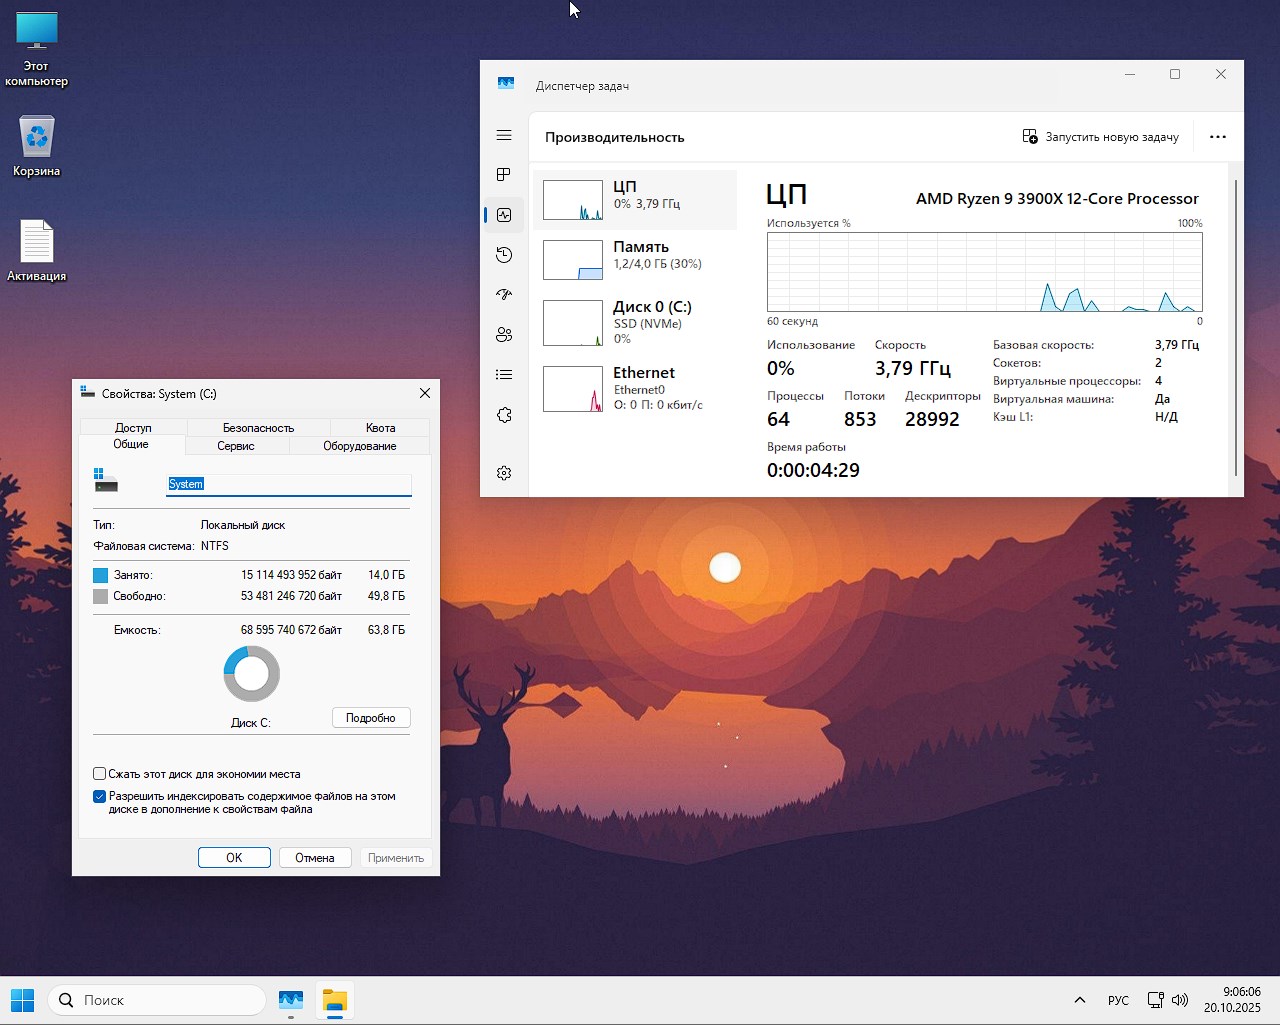This screenshot has height=1025, width=1280.
Task: Open the Processes page in Task Manager sidebar
Action: point(504,175)
